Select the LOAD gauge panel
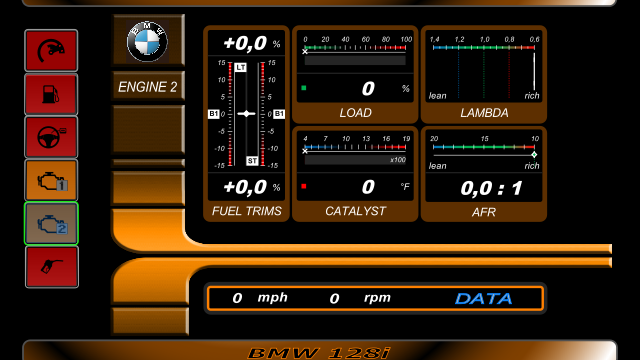This screenshot has height=360, width=640. pos(355,74)
